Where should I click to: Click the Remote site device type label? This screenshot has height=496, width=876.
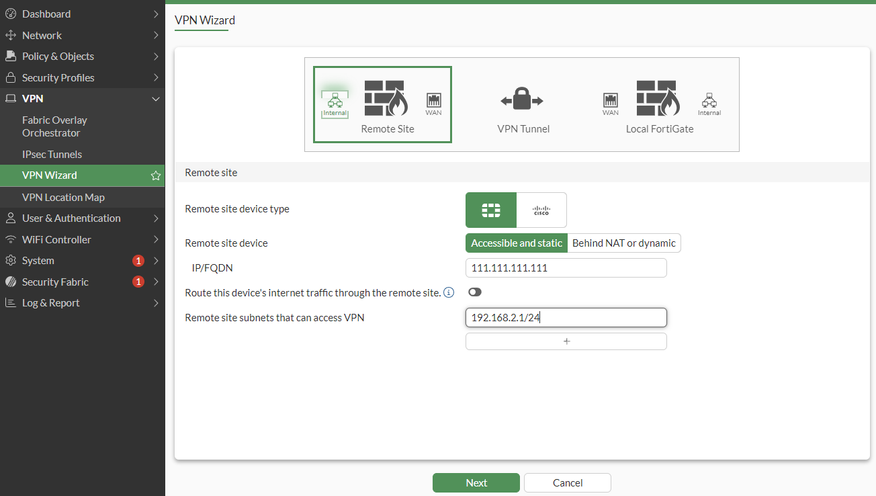point(237,209)
